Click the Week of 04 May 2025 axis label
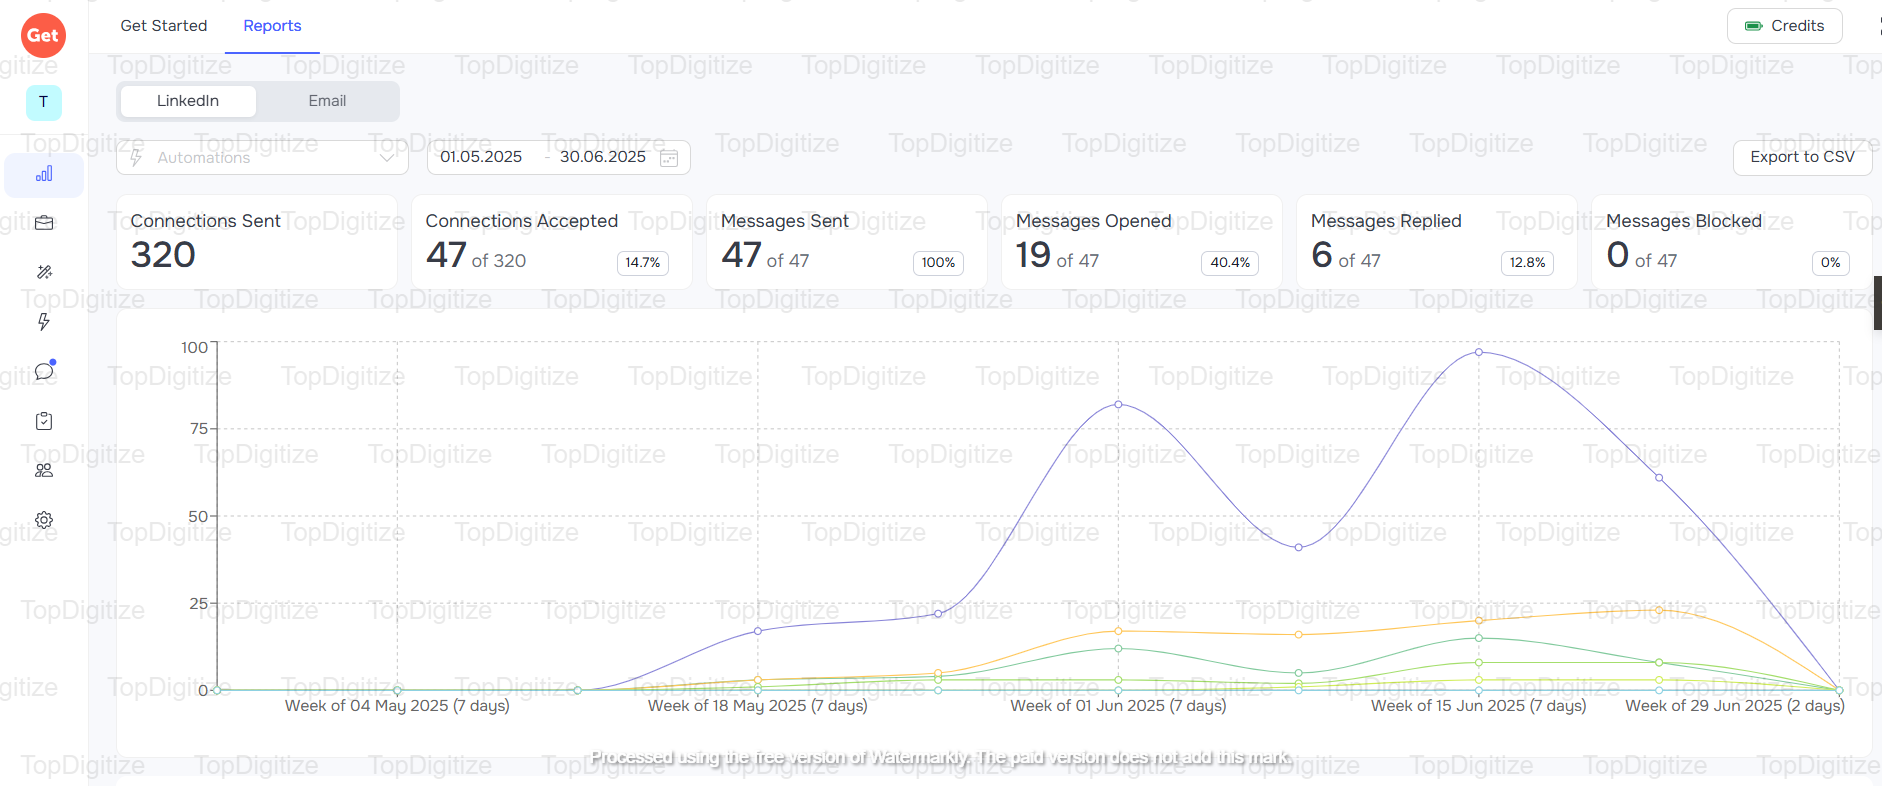Screen dimensions: 1882x786 [x=397, y=706]
